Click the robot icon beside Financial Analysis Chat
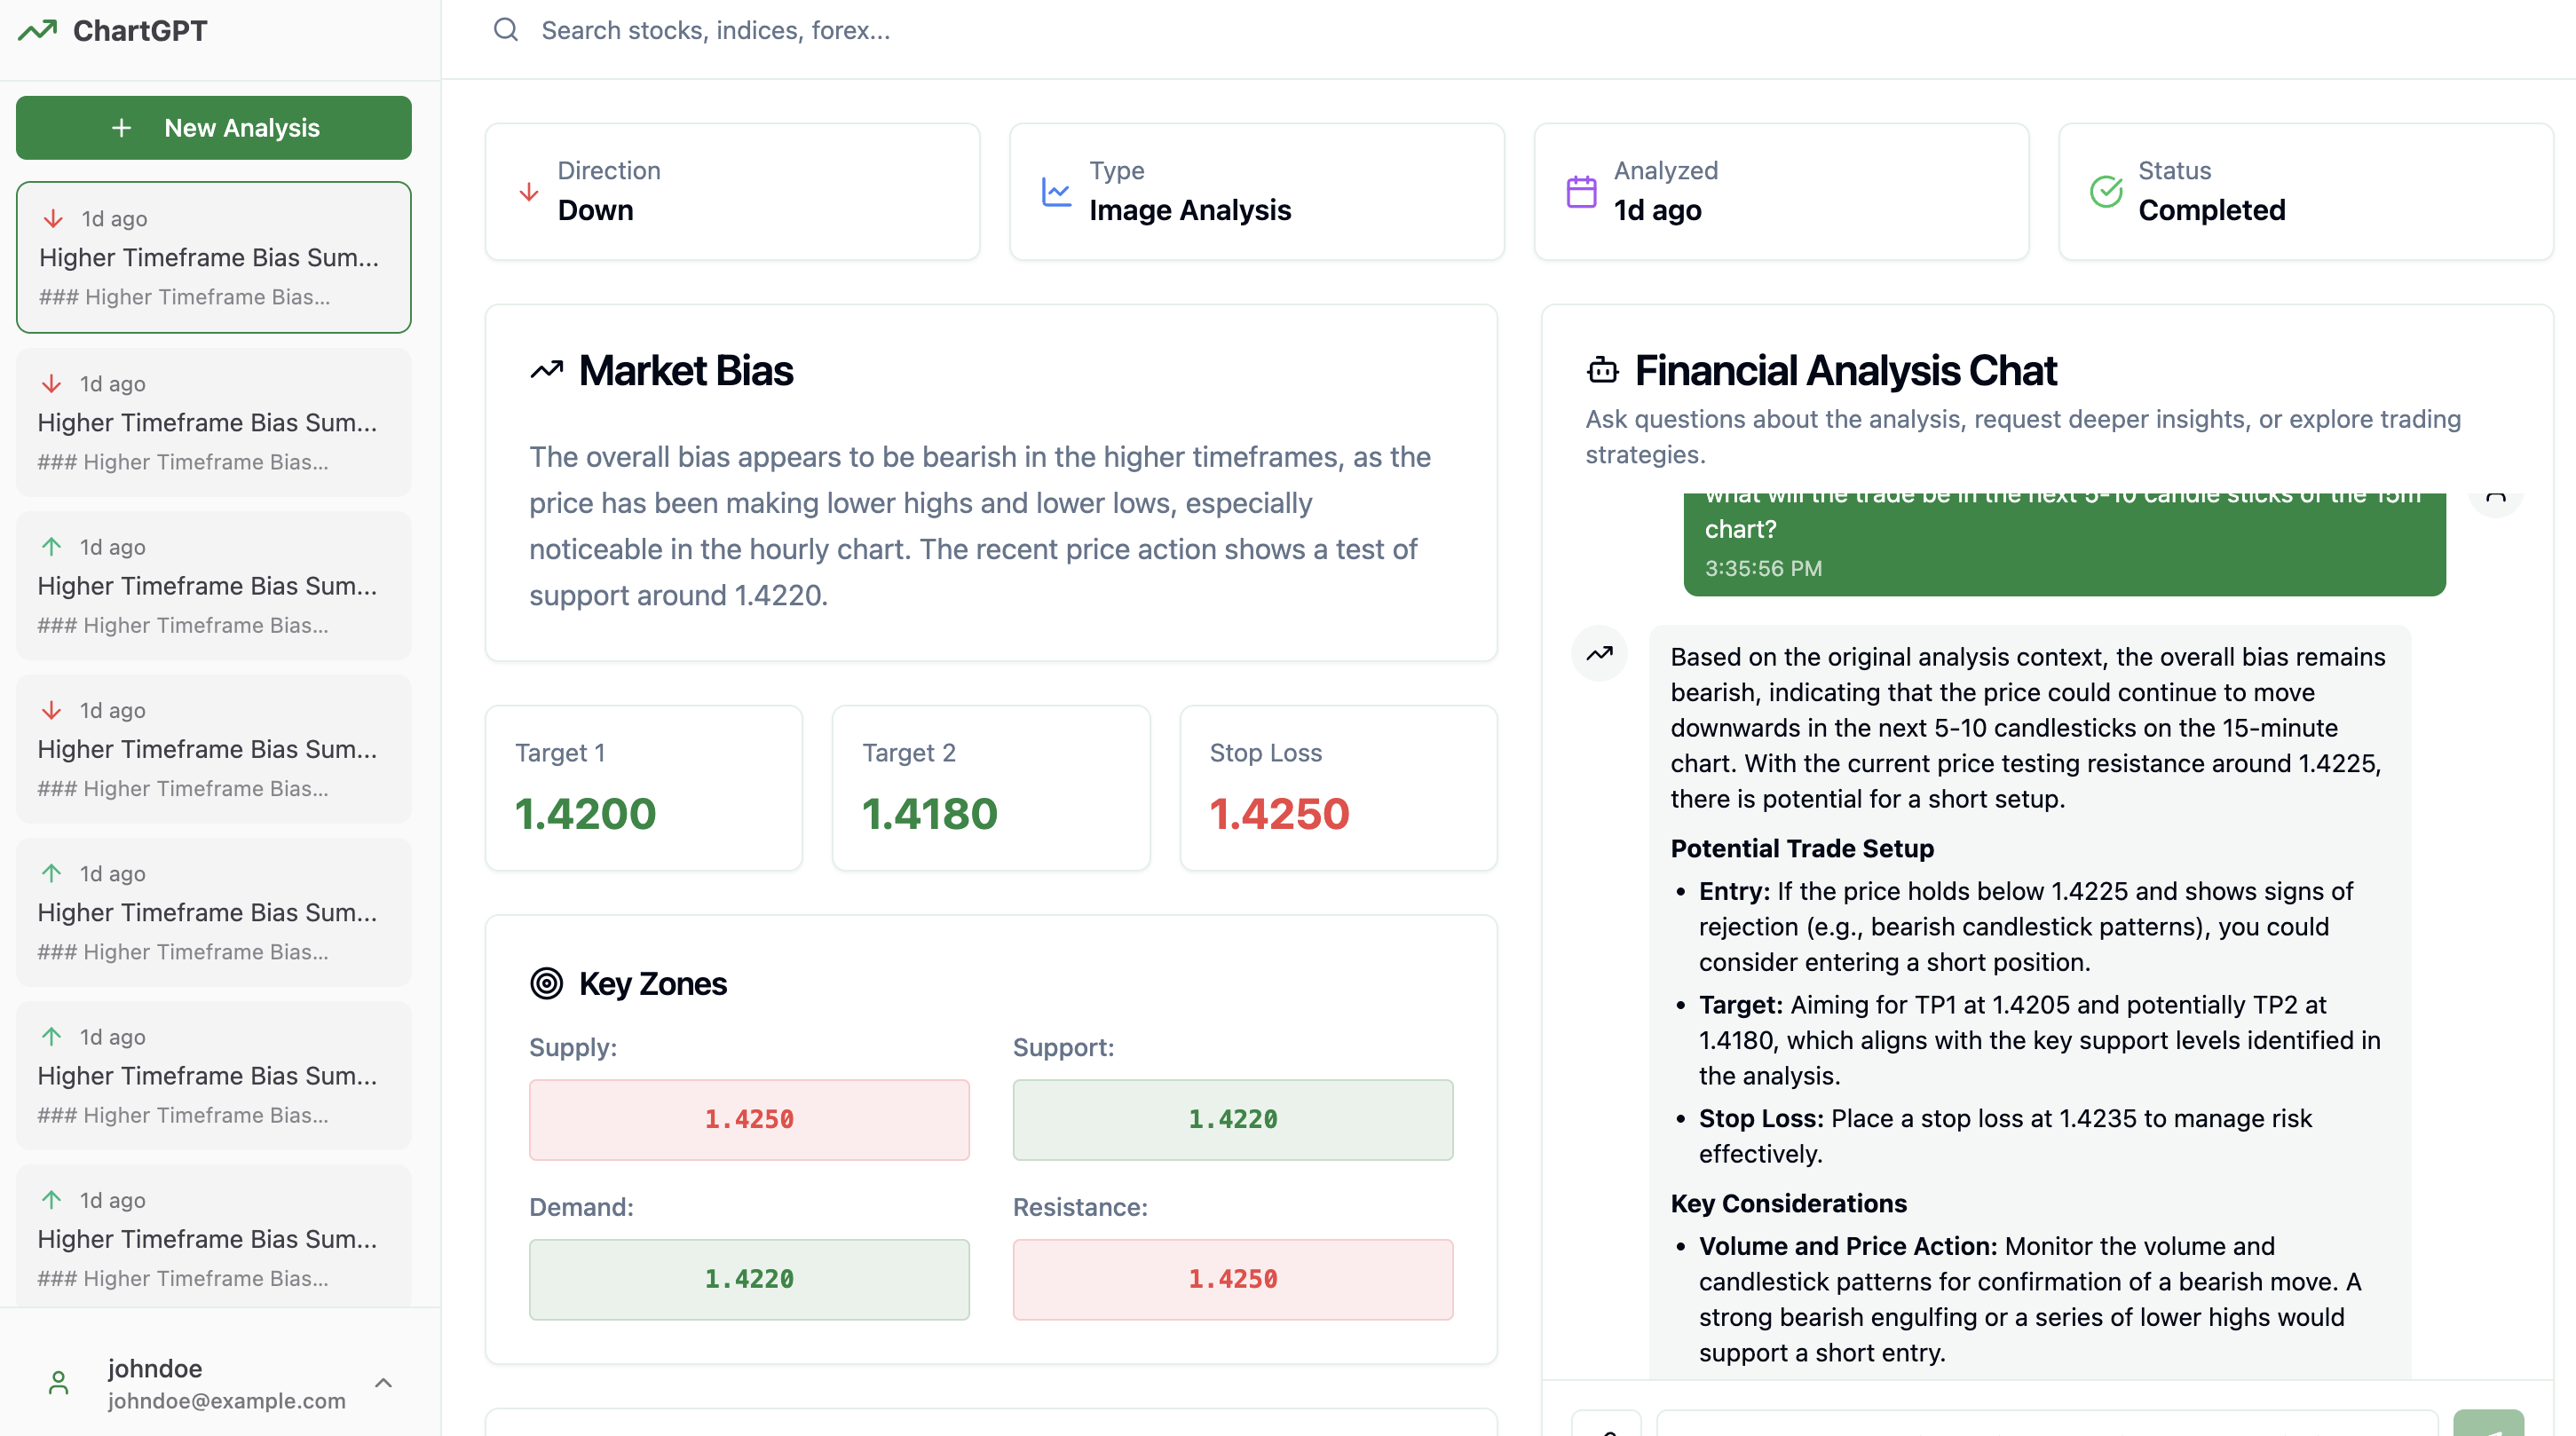This screenshot has height=1436, width=2576. point(1603,370)
